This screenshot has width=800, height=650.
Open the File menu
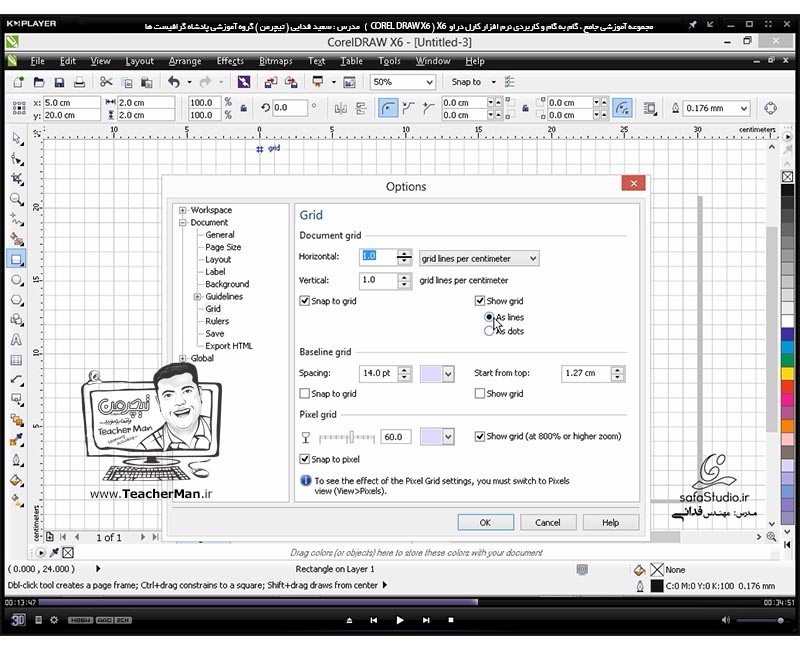pos(37,61)
